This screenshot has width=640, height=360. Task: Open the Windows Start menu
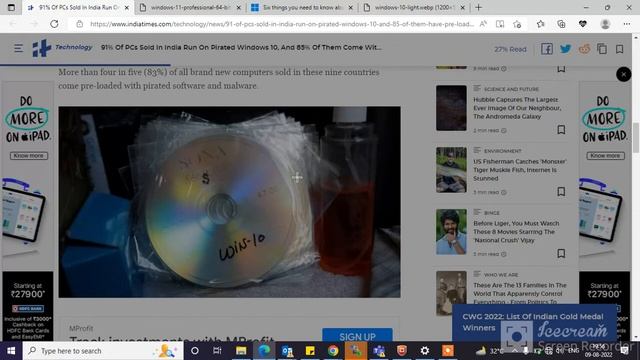[11, 351]
